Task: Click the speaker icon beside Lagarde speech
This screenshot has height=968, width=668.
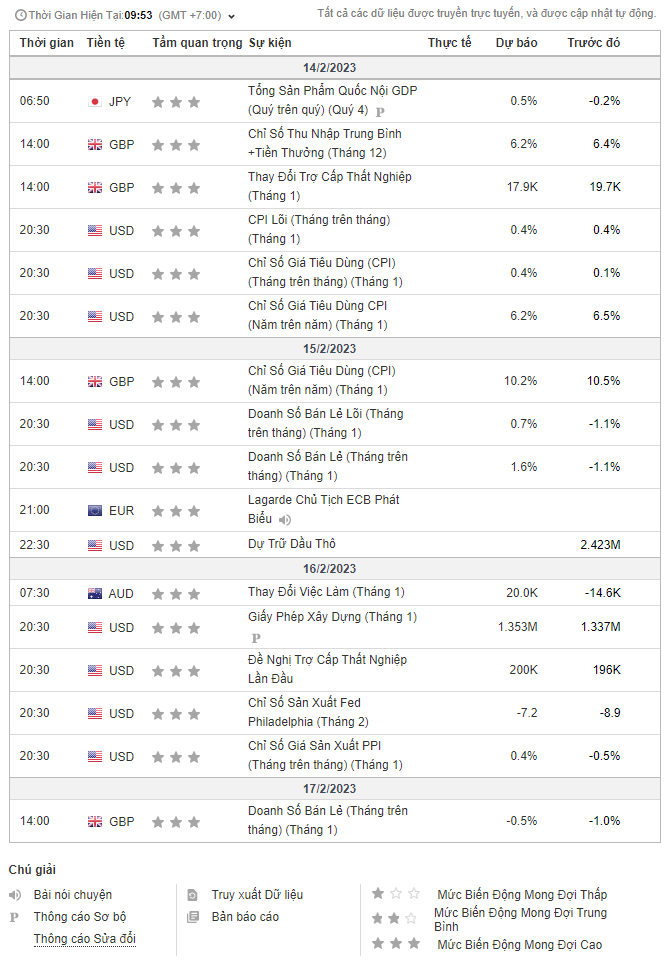Action: click(x=285, y=520)
